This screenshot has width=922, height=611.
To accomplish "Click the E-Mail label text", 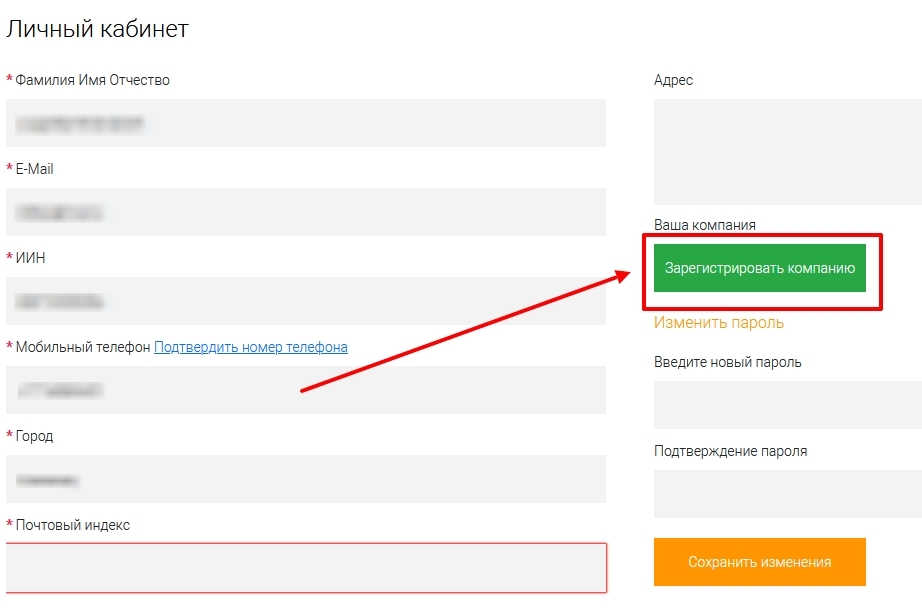I will pos(34,169).
